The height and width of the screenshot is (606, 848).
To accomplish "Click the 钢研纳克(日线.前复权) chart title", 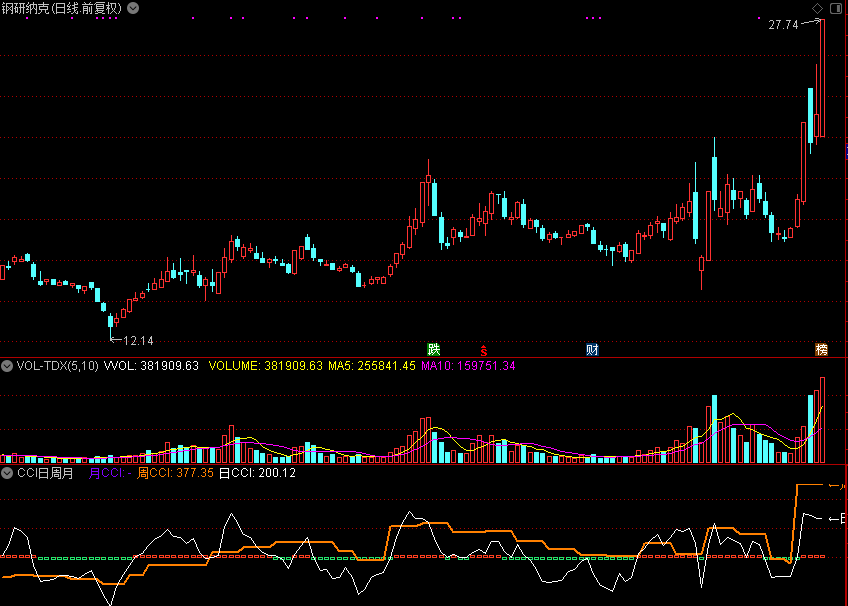I will tap(62, 8).
